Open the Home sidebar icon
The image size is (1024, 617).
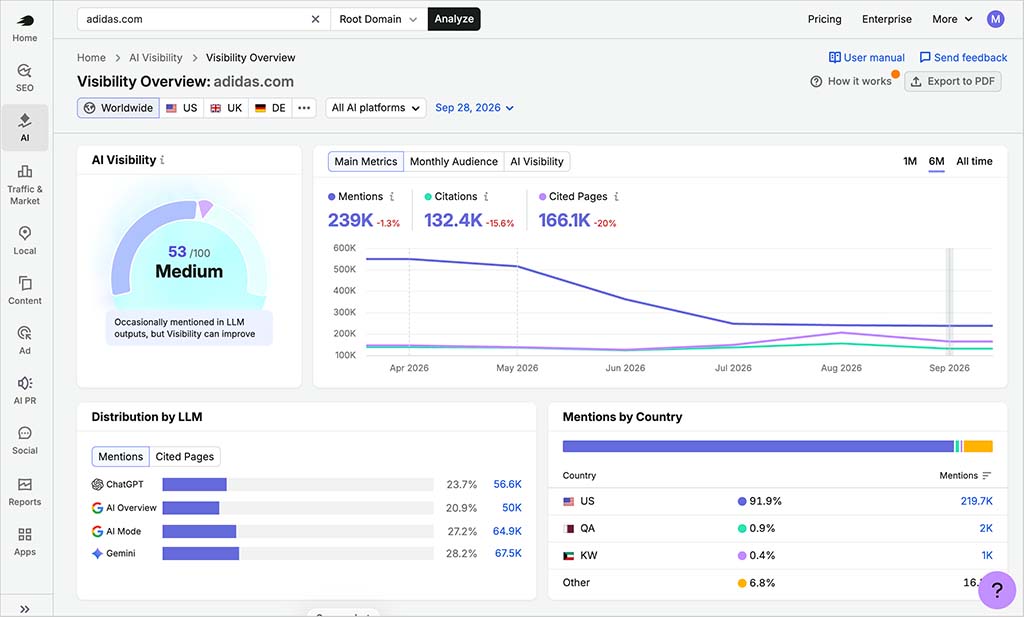[25, 28]
